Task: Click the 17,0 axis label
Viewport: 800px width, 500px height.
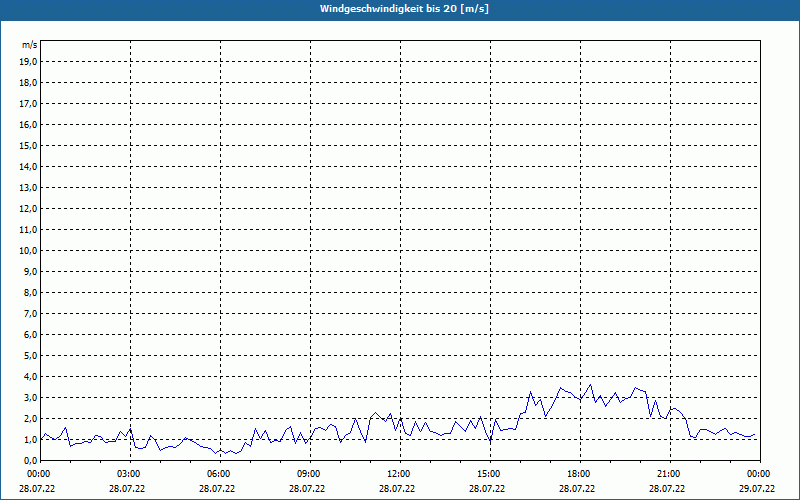Action: coord(30,104)
